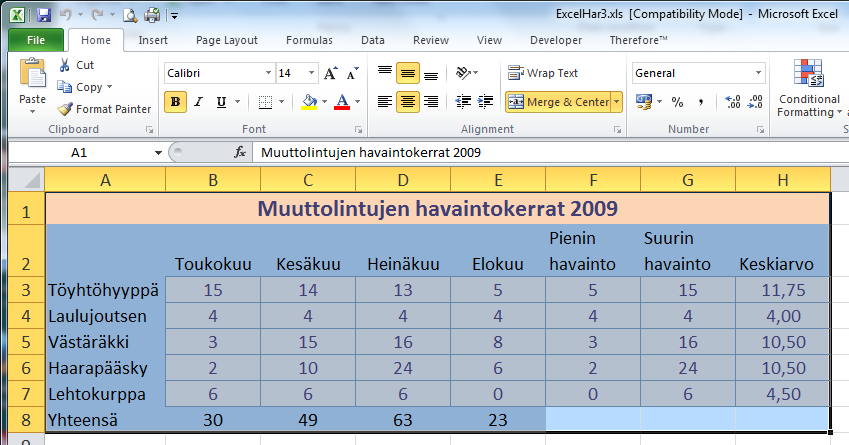The width and height of the screenshot is (849, 445).
Task: Click the Copy icon
Action: [65, 87]
